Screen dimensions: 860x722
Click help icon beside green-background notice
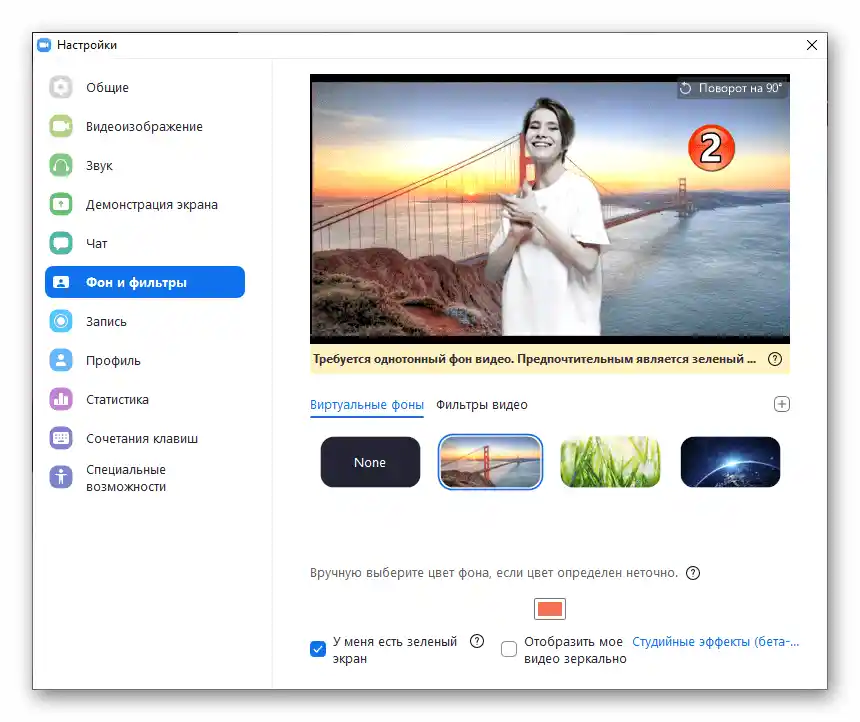774,359
